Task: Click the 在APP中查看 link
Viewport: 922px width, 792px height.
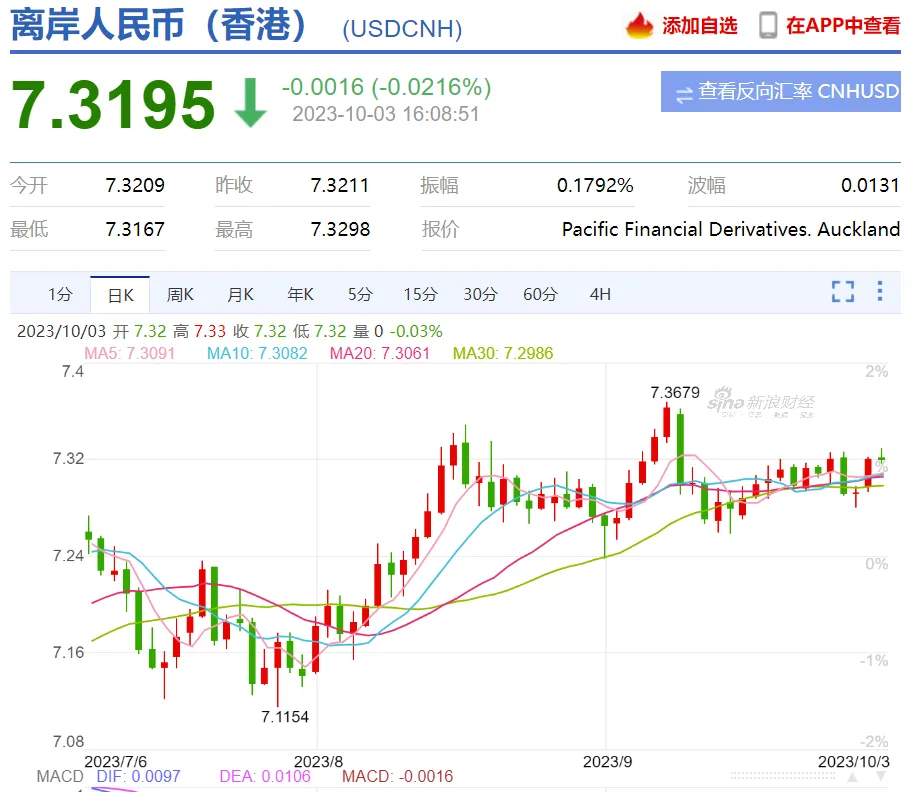Action: pyautogui.click(x=842, y=26)
